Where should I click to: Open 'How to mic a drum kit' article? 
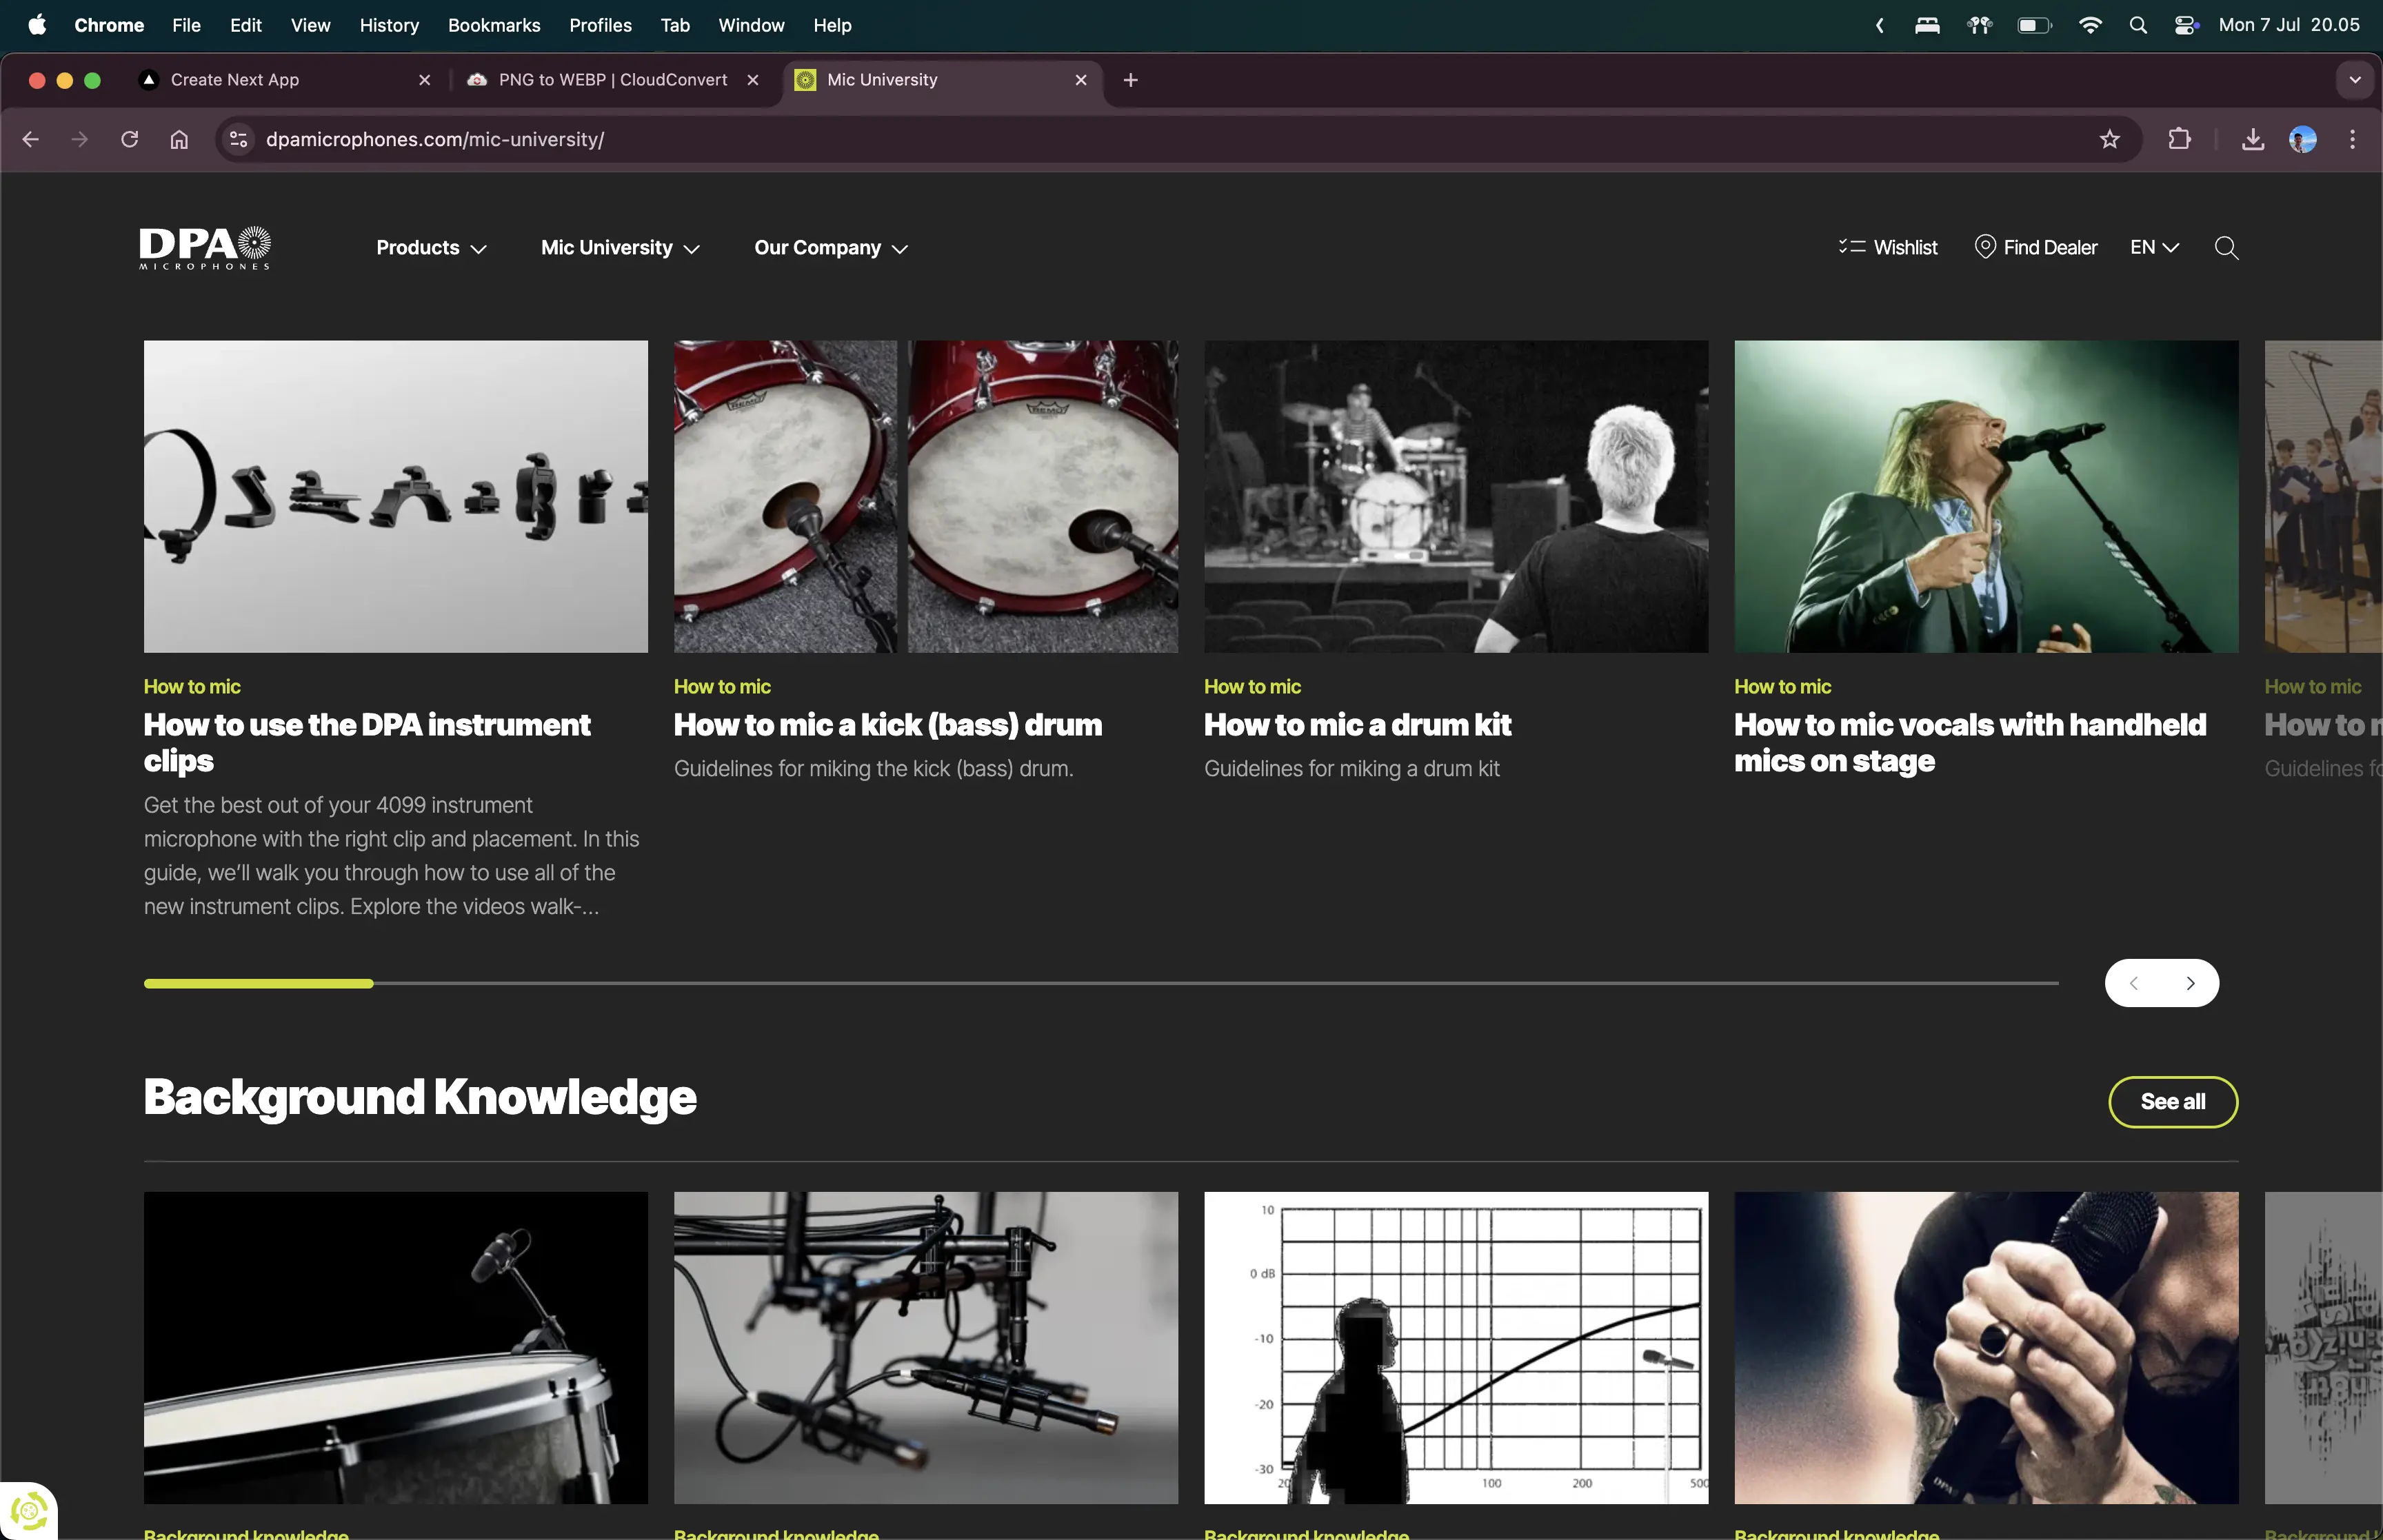[x=1357, y=725]
